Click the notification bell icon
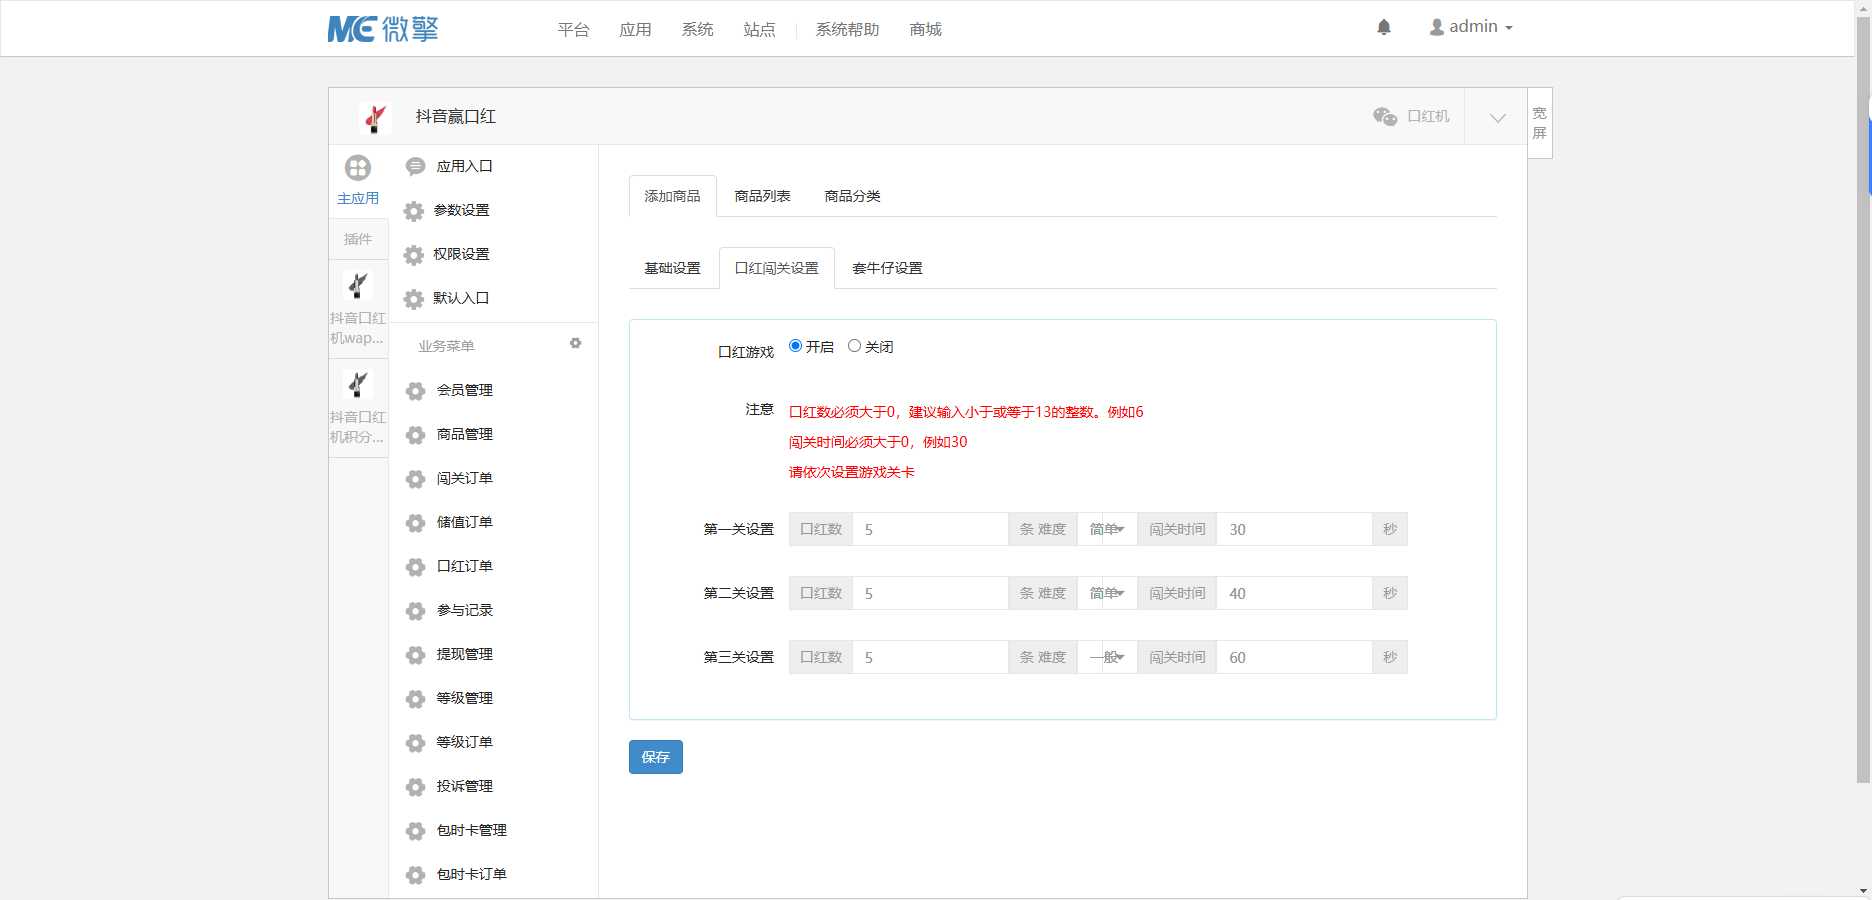The image size is (1872, 900). (x=1384, y=28)
